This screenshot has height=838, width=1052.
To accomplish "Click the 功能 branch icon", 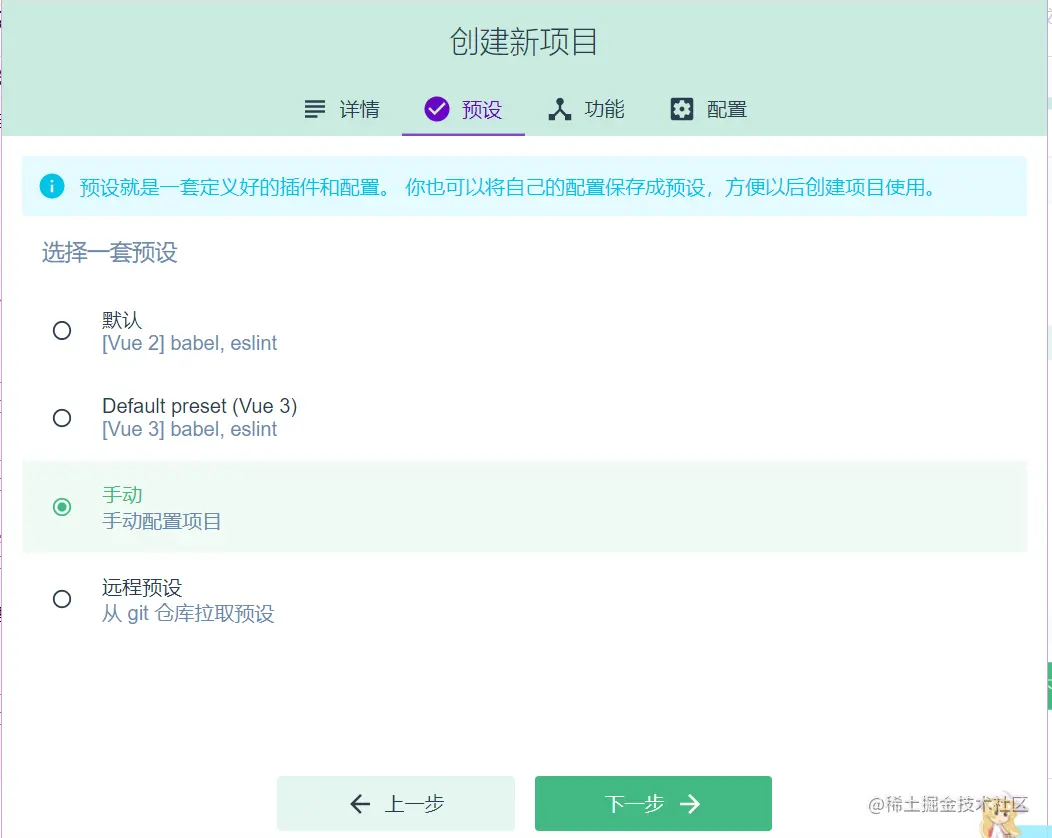I will click(x=560, y=109).
